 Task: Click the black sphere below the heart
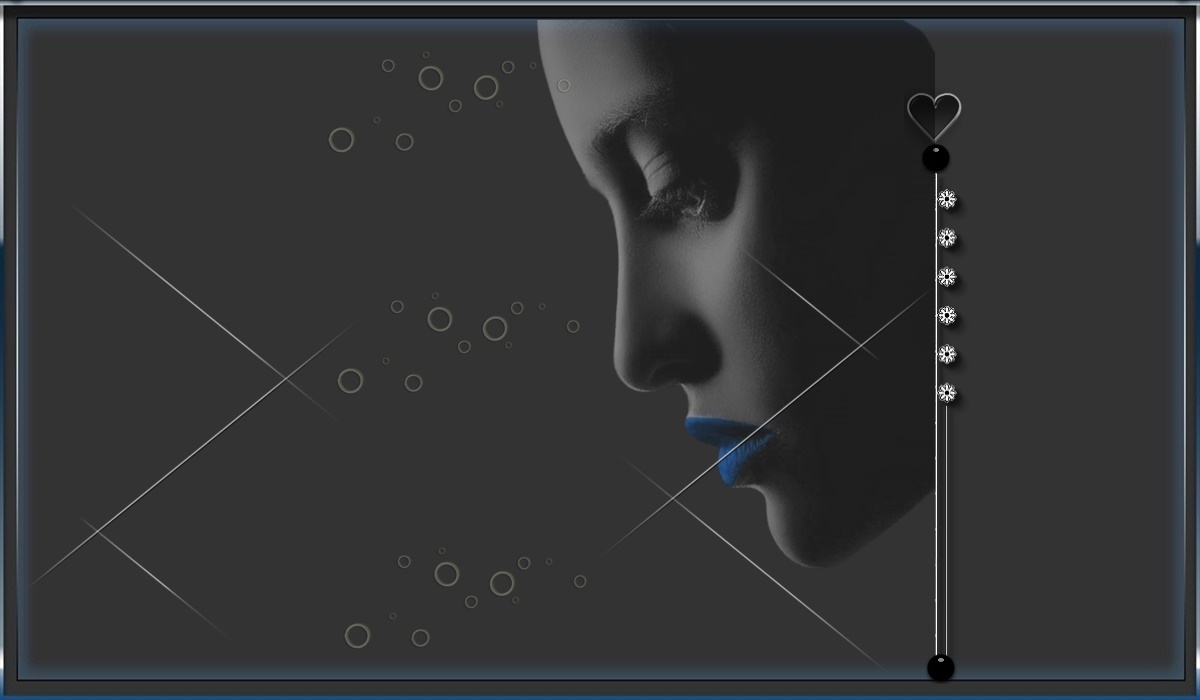(x=935, y=158)
